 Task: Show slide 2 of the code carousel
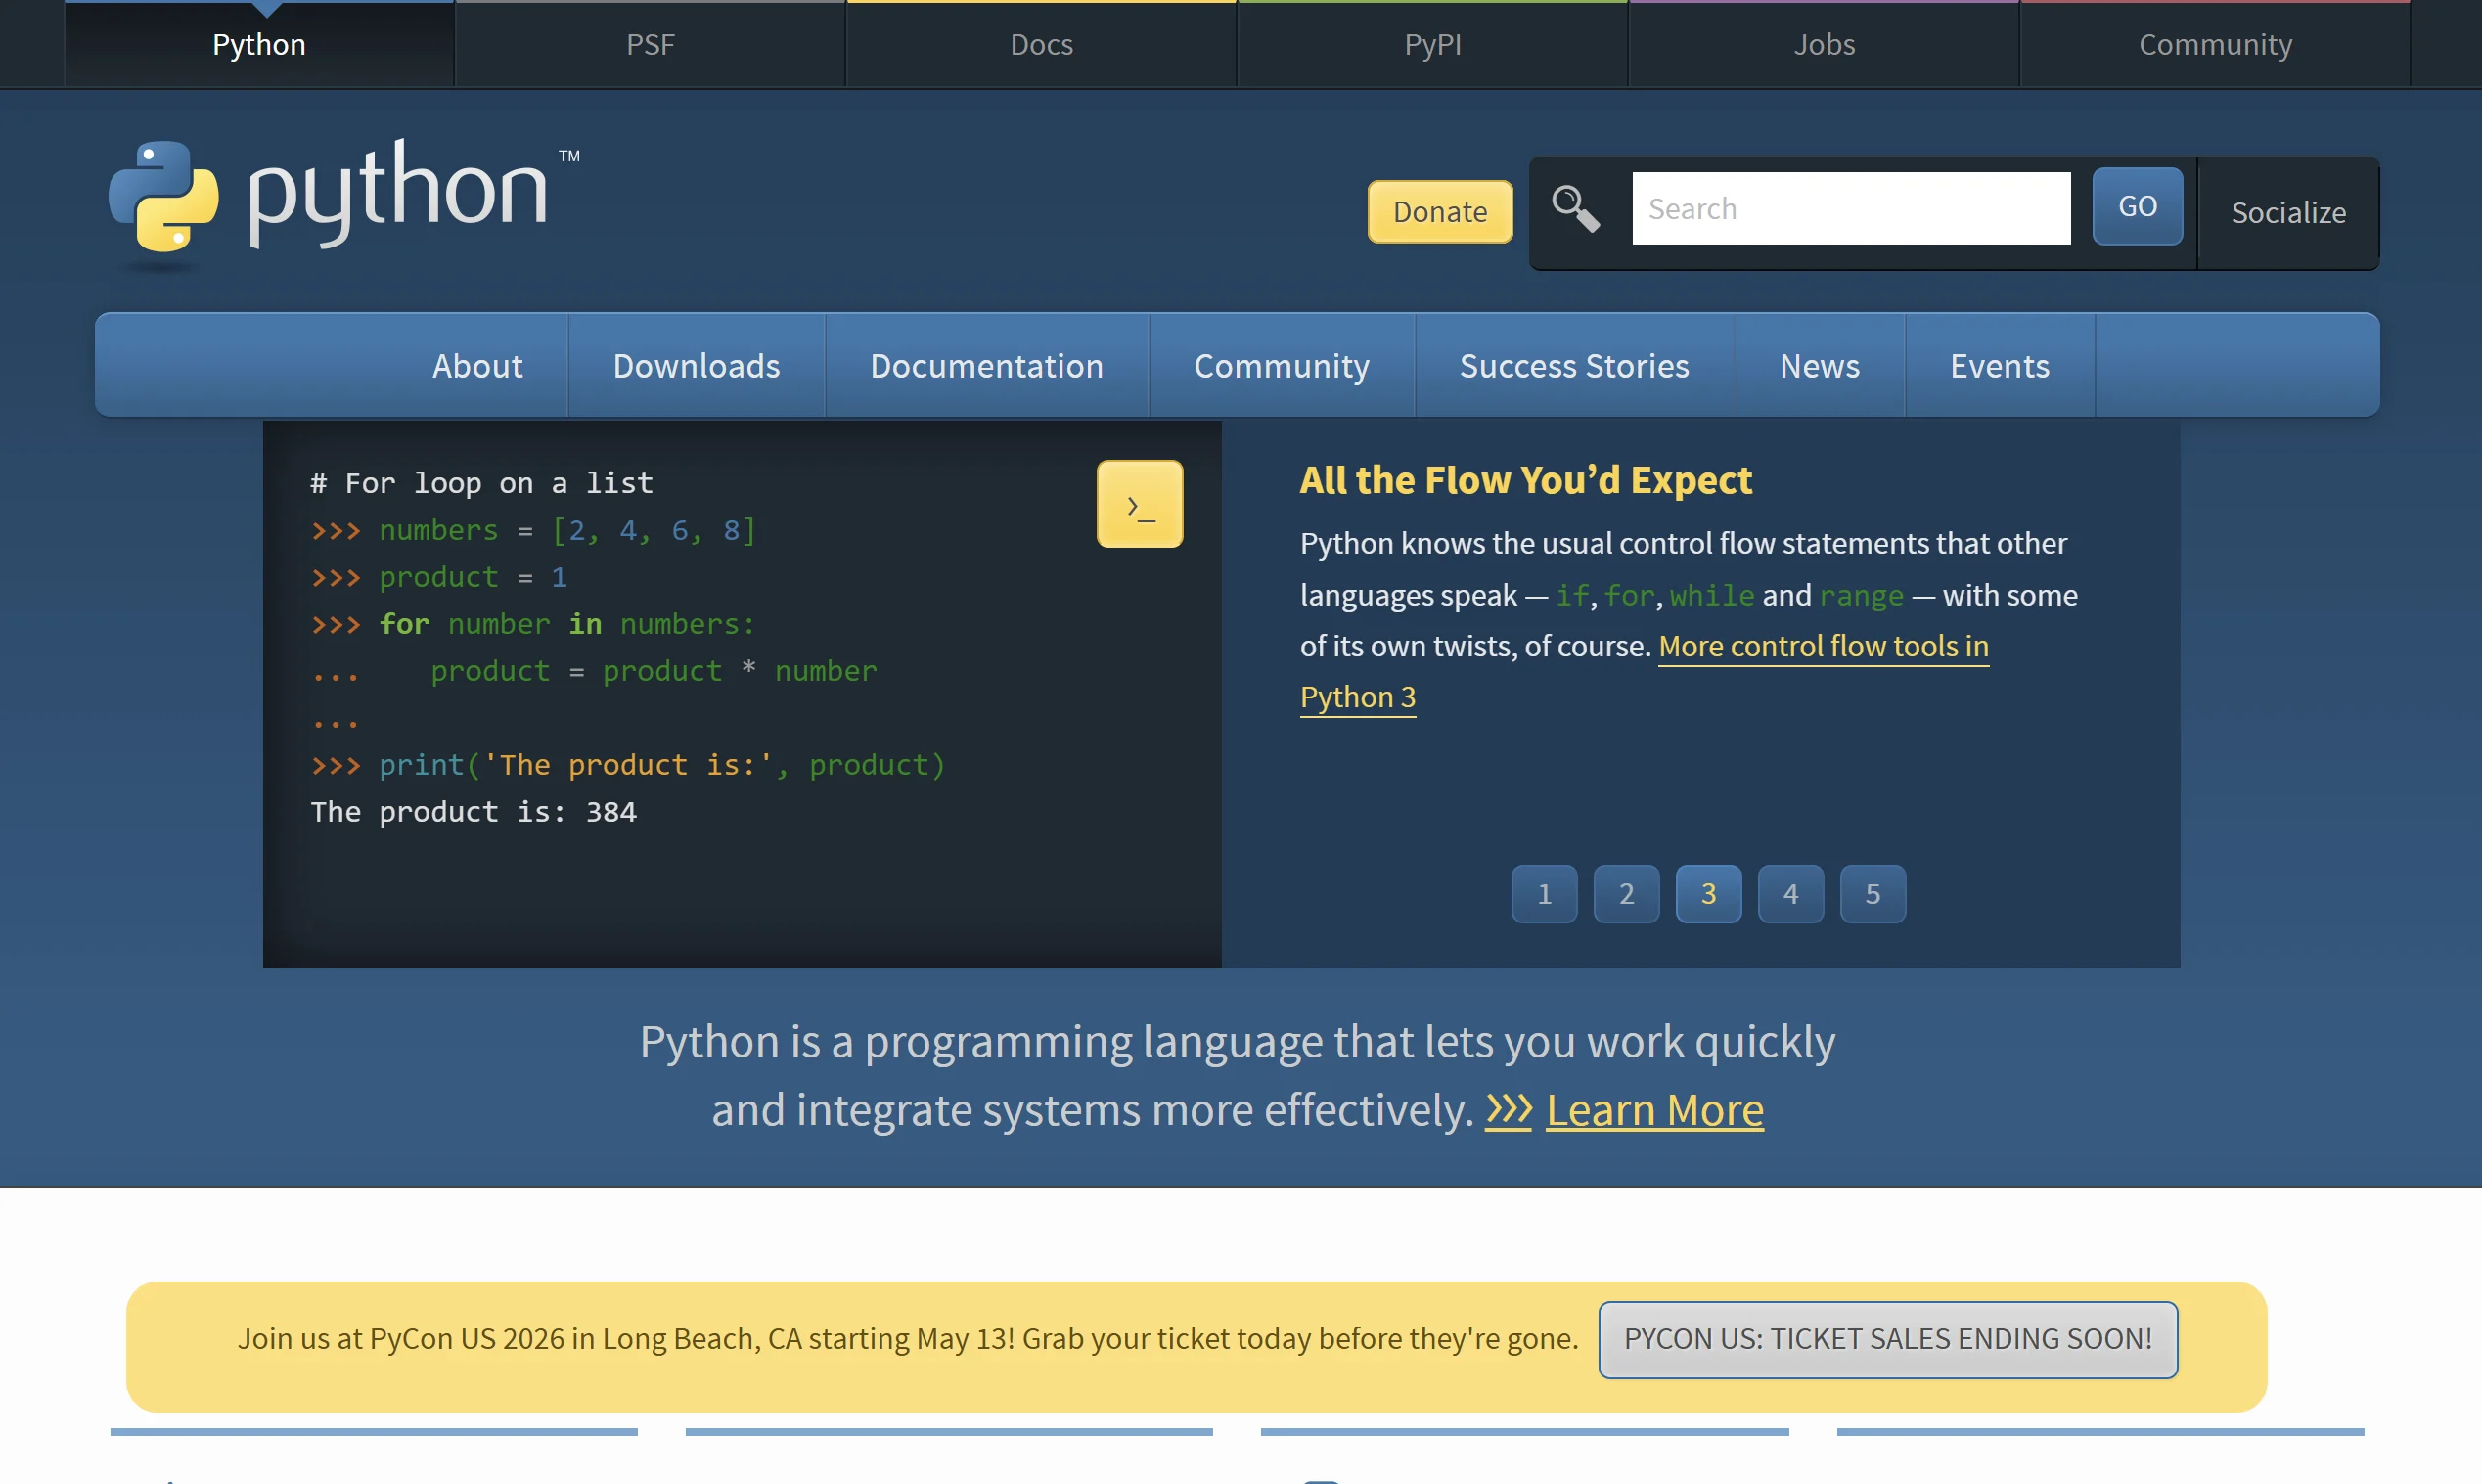tap(1626, 893)
